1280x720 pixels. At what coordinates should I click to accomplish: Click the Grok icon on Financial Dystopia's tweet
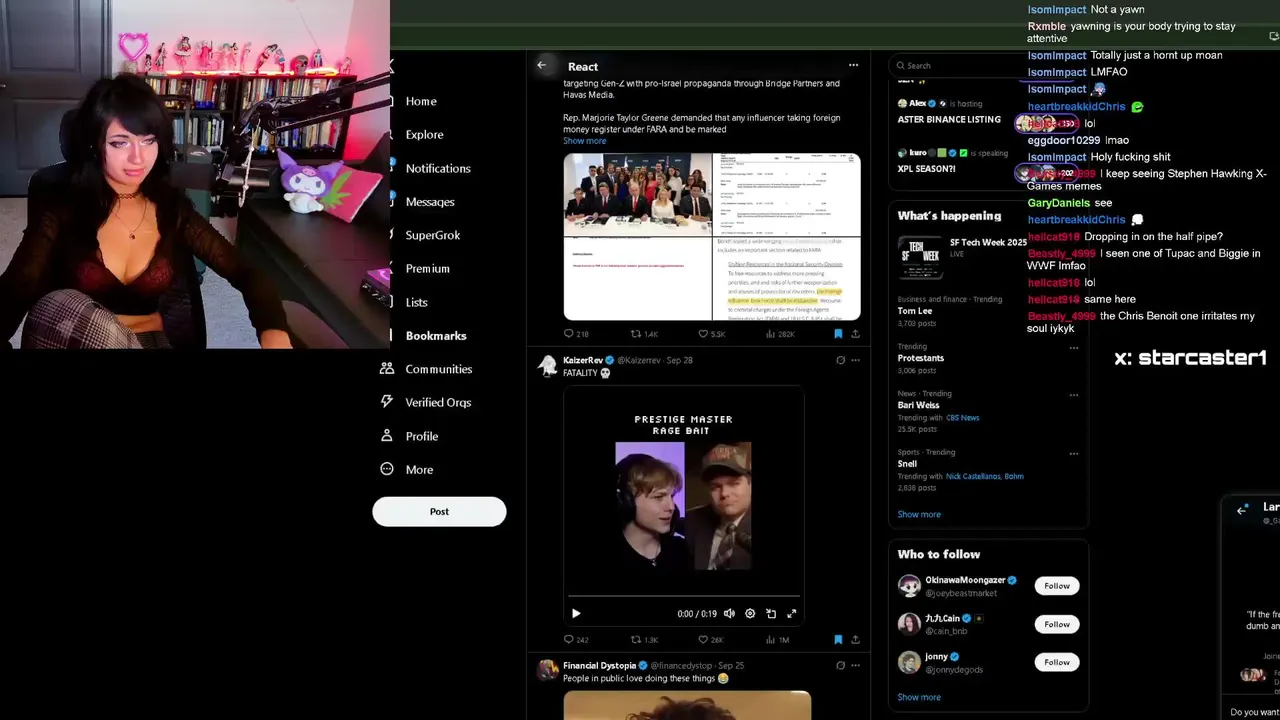pos(840,665)
